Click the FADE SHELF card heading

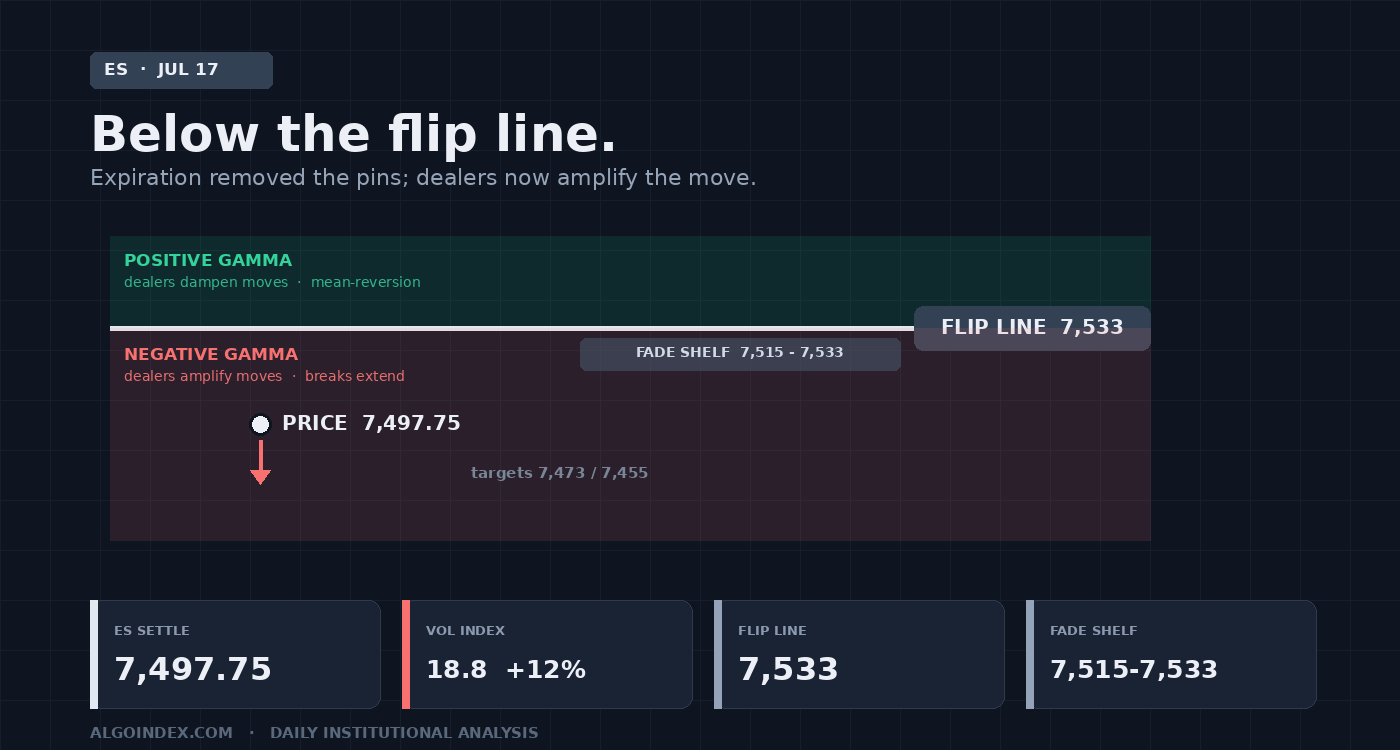click(1093, 631)
